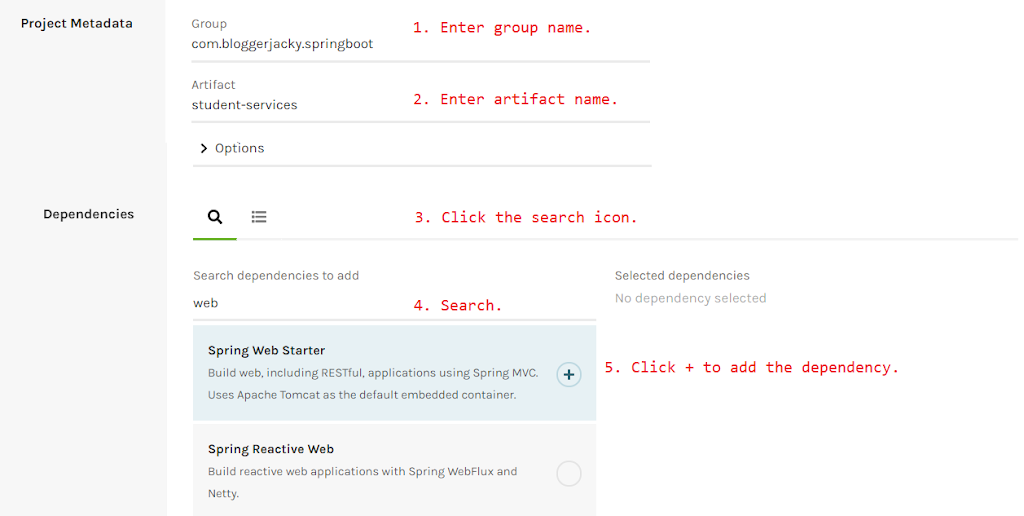Focus the Group field com.bloggerjacky.springboot

(282, 44)
